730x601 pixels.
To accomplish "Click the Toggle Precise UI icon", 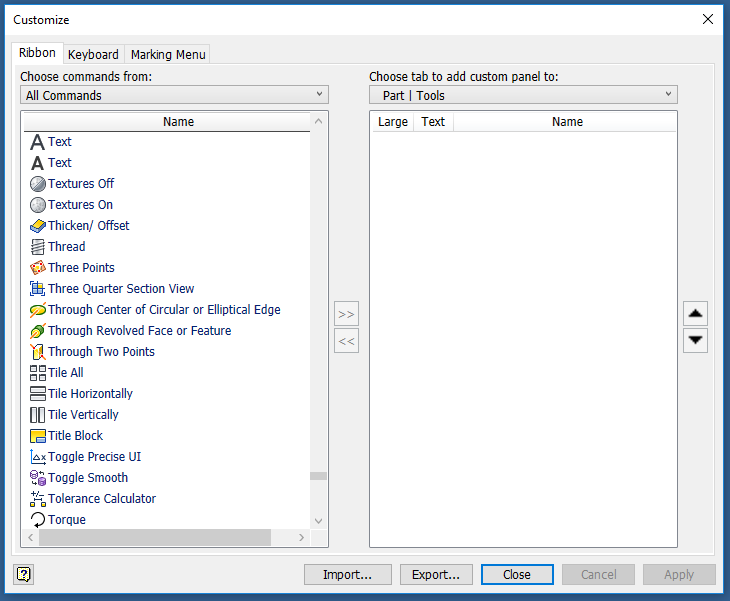I will 38,457.
